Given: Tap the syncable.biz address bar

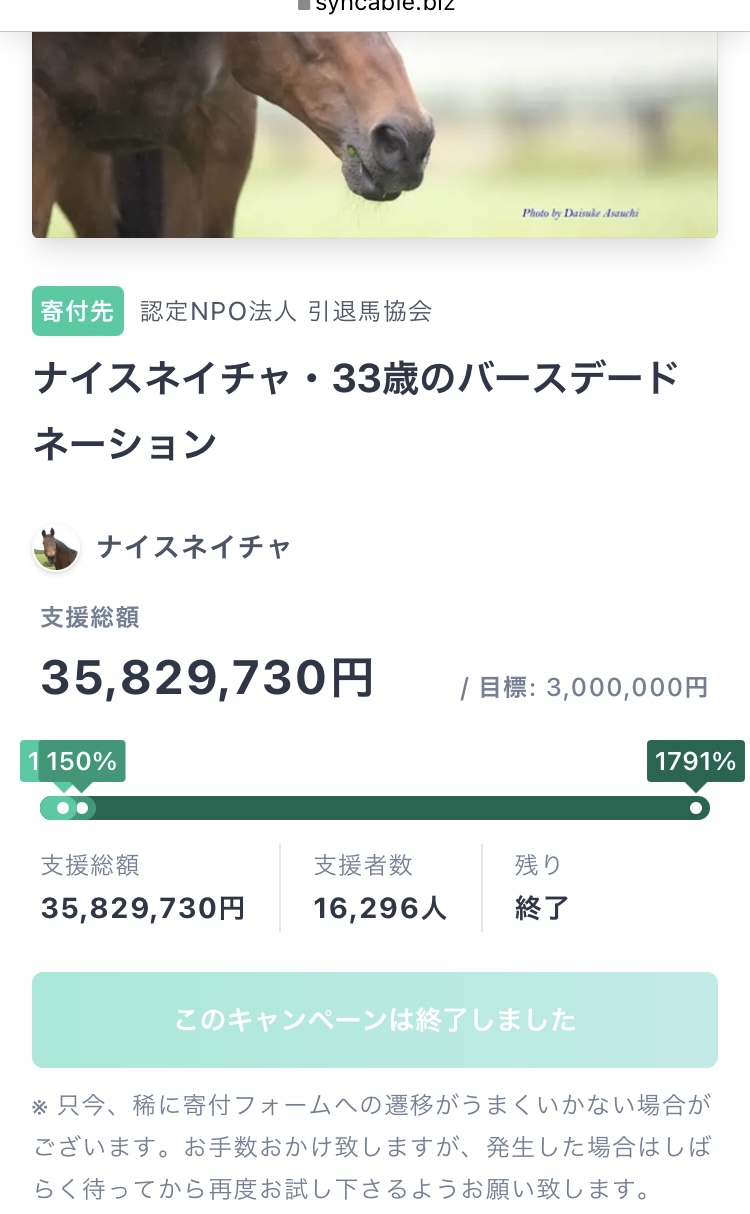Looking at the screenshot, I should click(x=385, y=6).
